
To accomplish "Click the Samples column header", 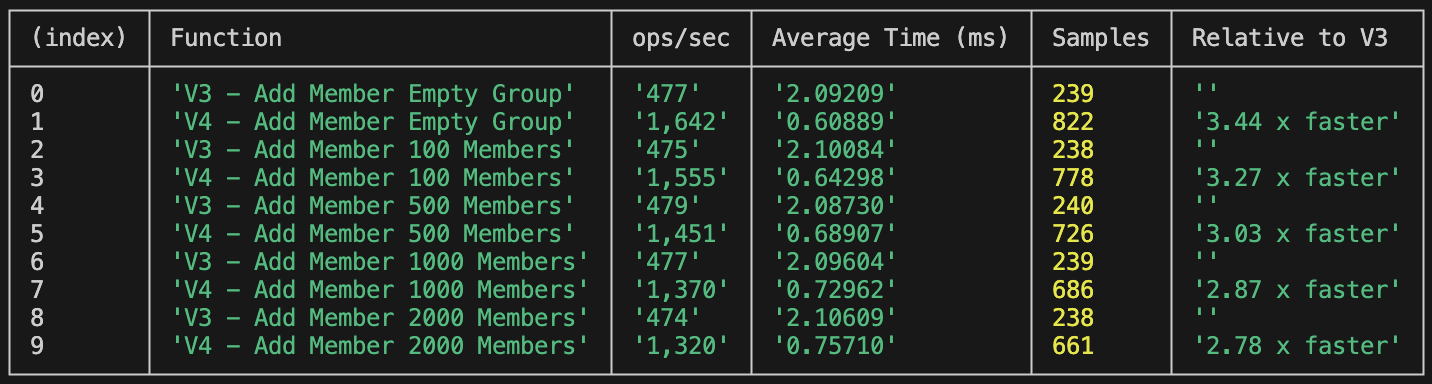I will (x=1100, y=38).
